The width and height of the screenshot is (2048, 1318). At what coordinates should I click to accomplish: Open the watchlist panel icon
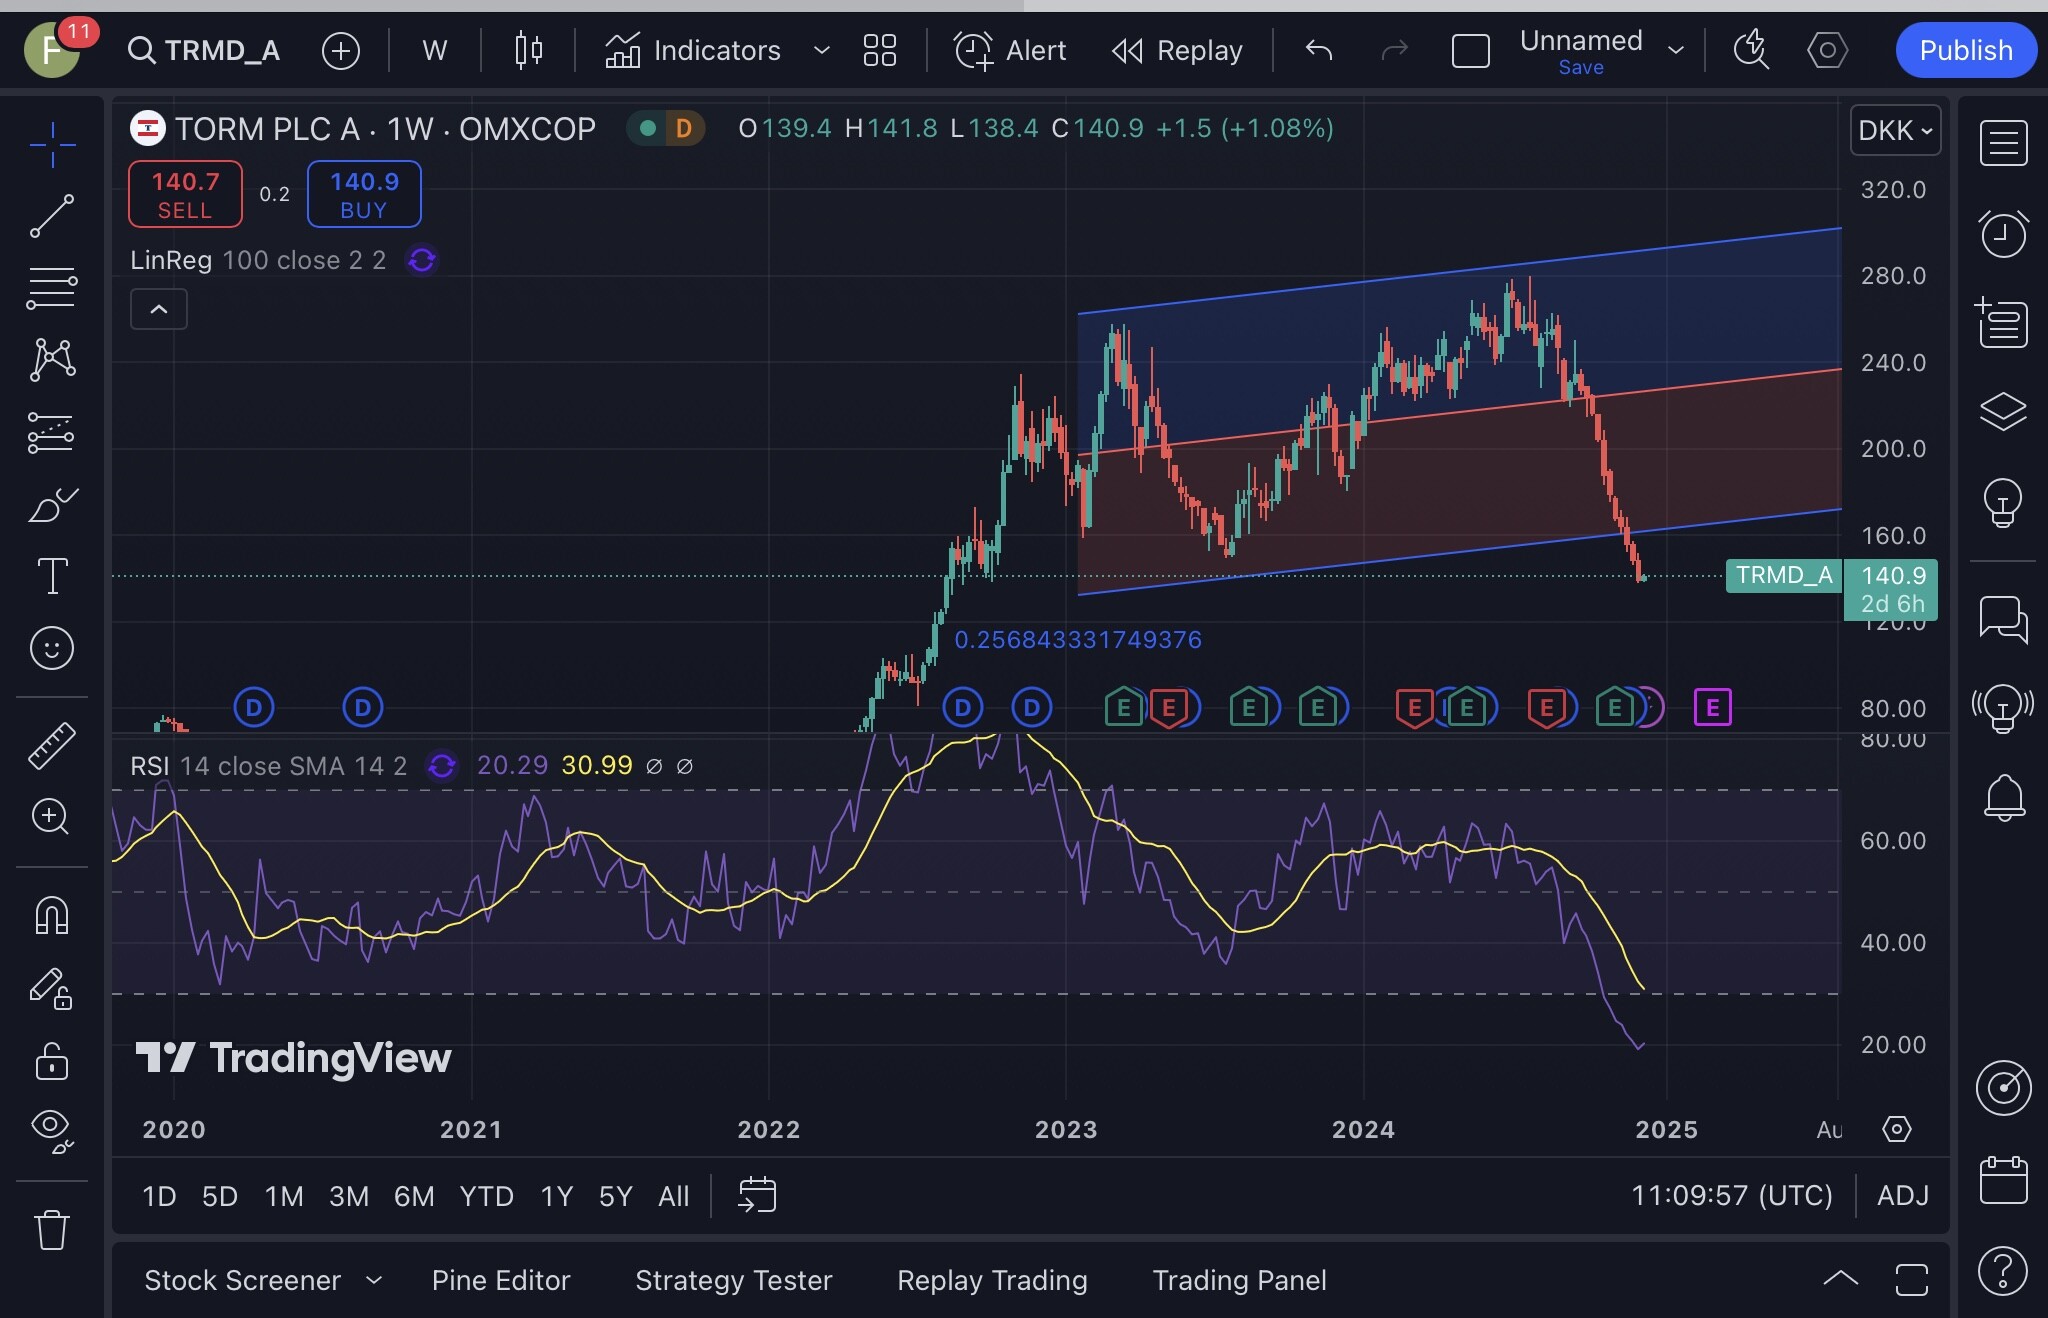coord(2004,143)
